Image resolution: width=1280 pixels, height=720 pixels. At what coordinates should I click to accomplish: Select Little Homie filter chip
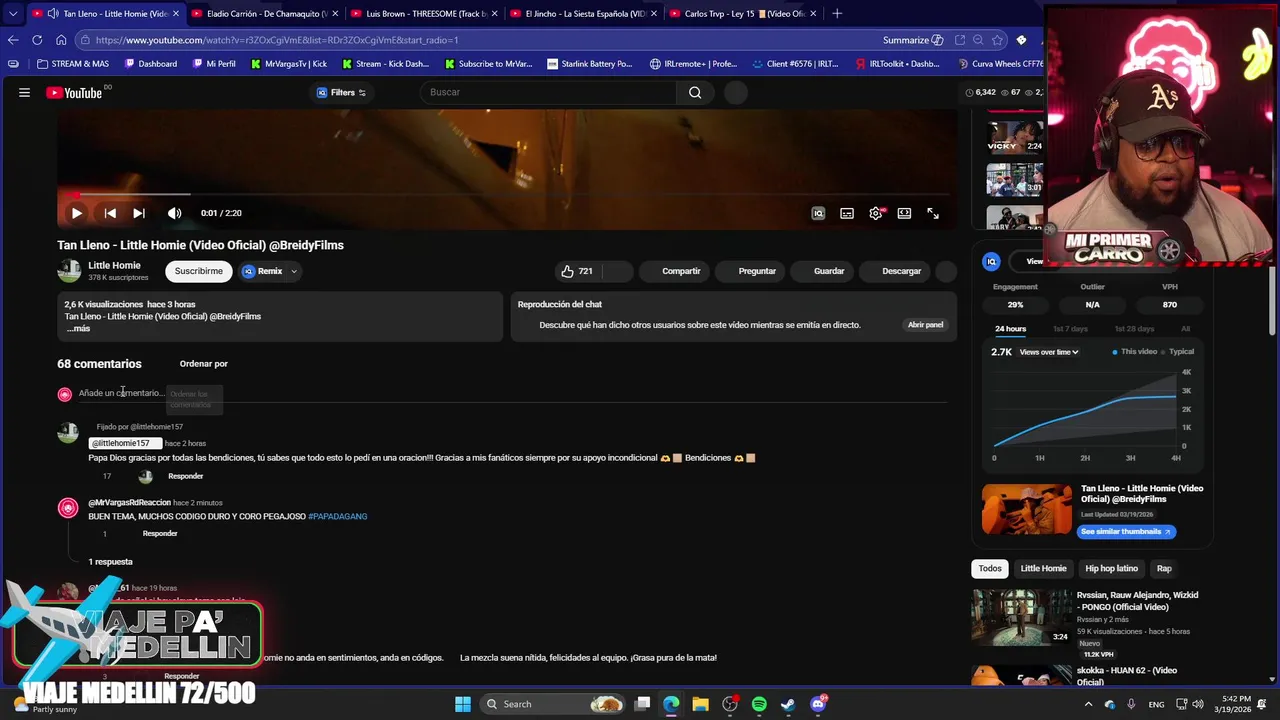coord(1043,569)
